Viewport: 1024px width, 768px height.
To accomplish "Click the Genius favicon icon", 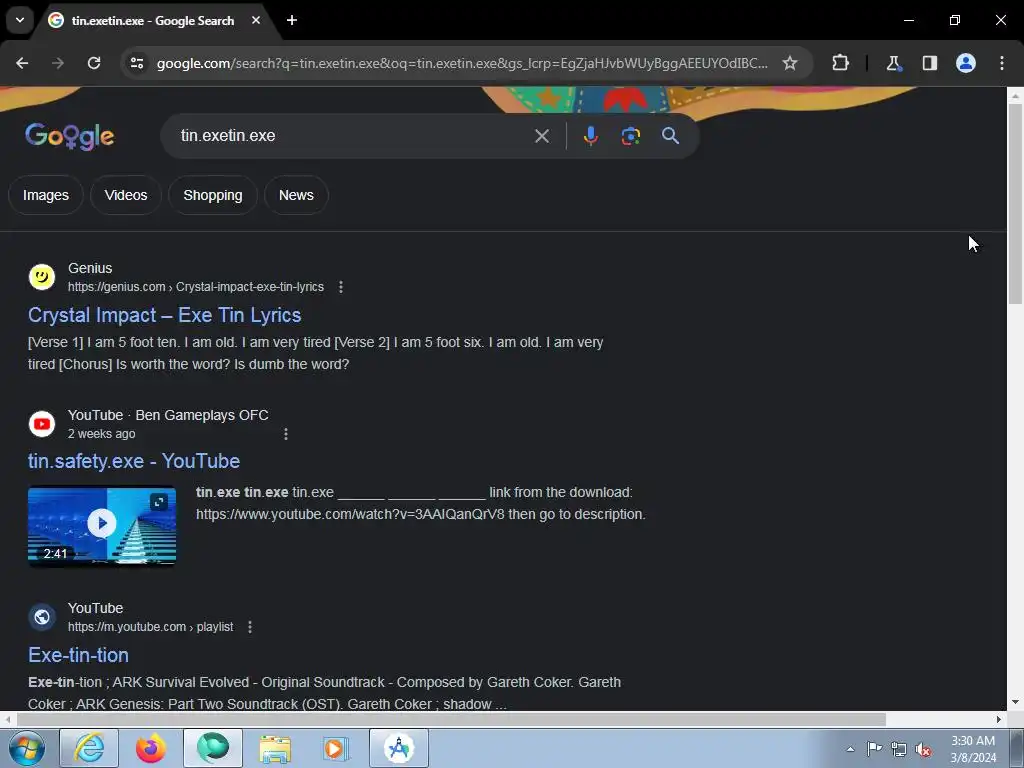I will 42,277.
